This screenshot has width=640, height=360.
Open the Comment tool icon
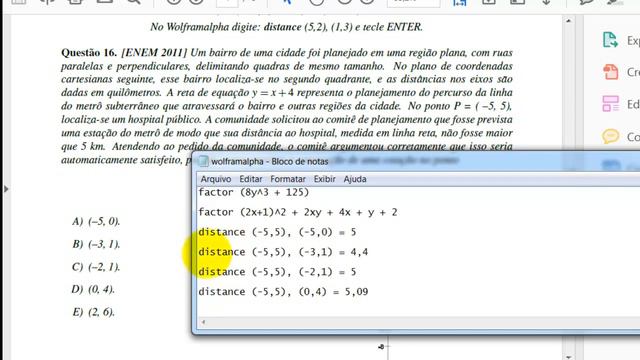(x=611, y=136)
